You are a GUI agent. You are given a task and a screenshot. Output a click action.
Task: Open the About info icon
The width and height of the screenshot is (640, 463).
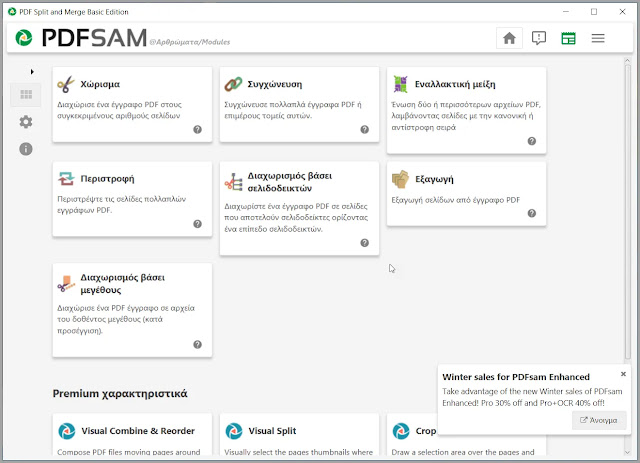tap(26, 149)
